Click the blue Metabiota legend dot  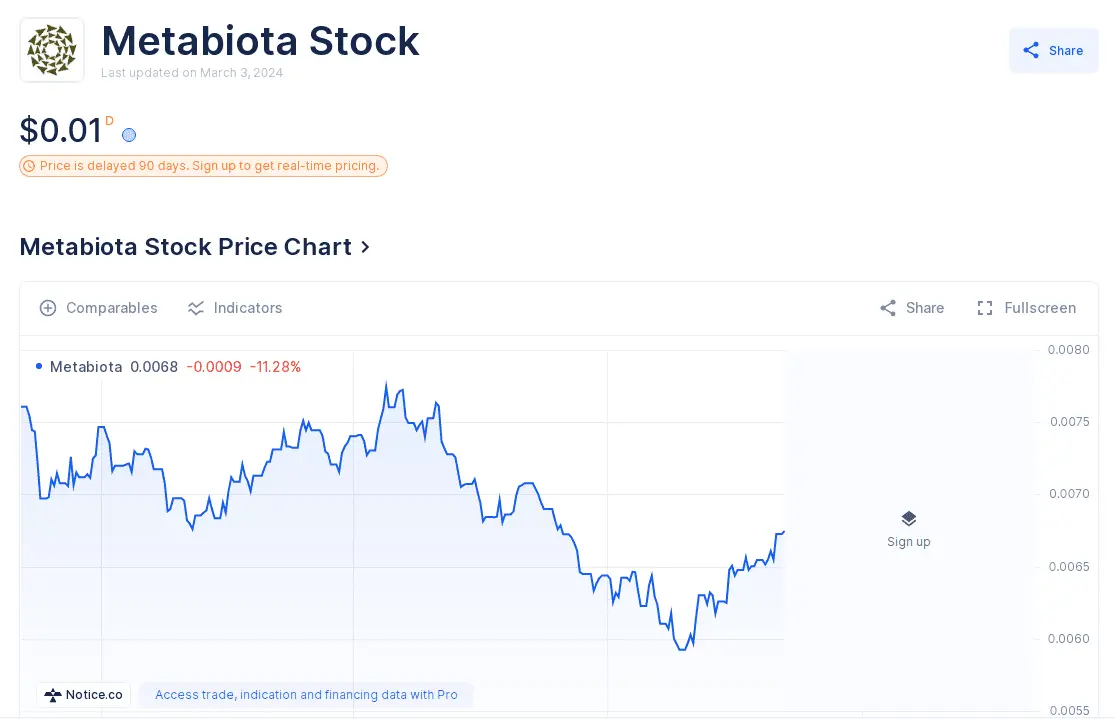(x=39, y=367)
